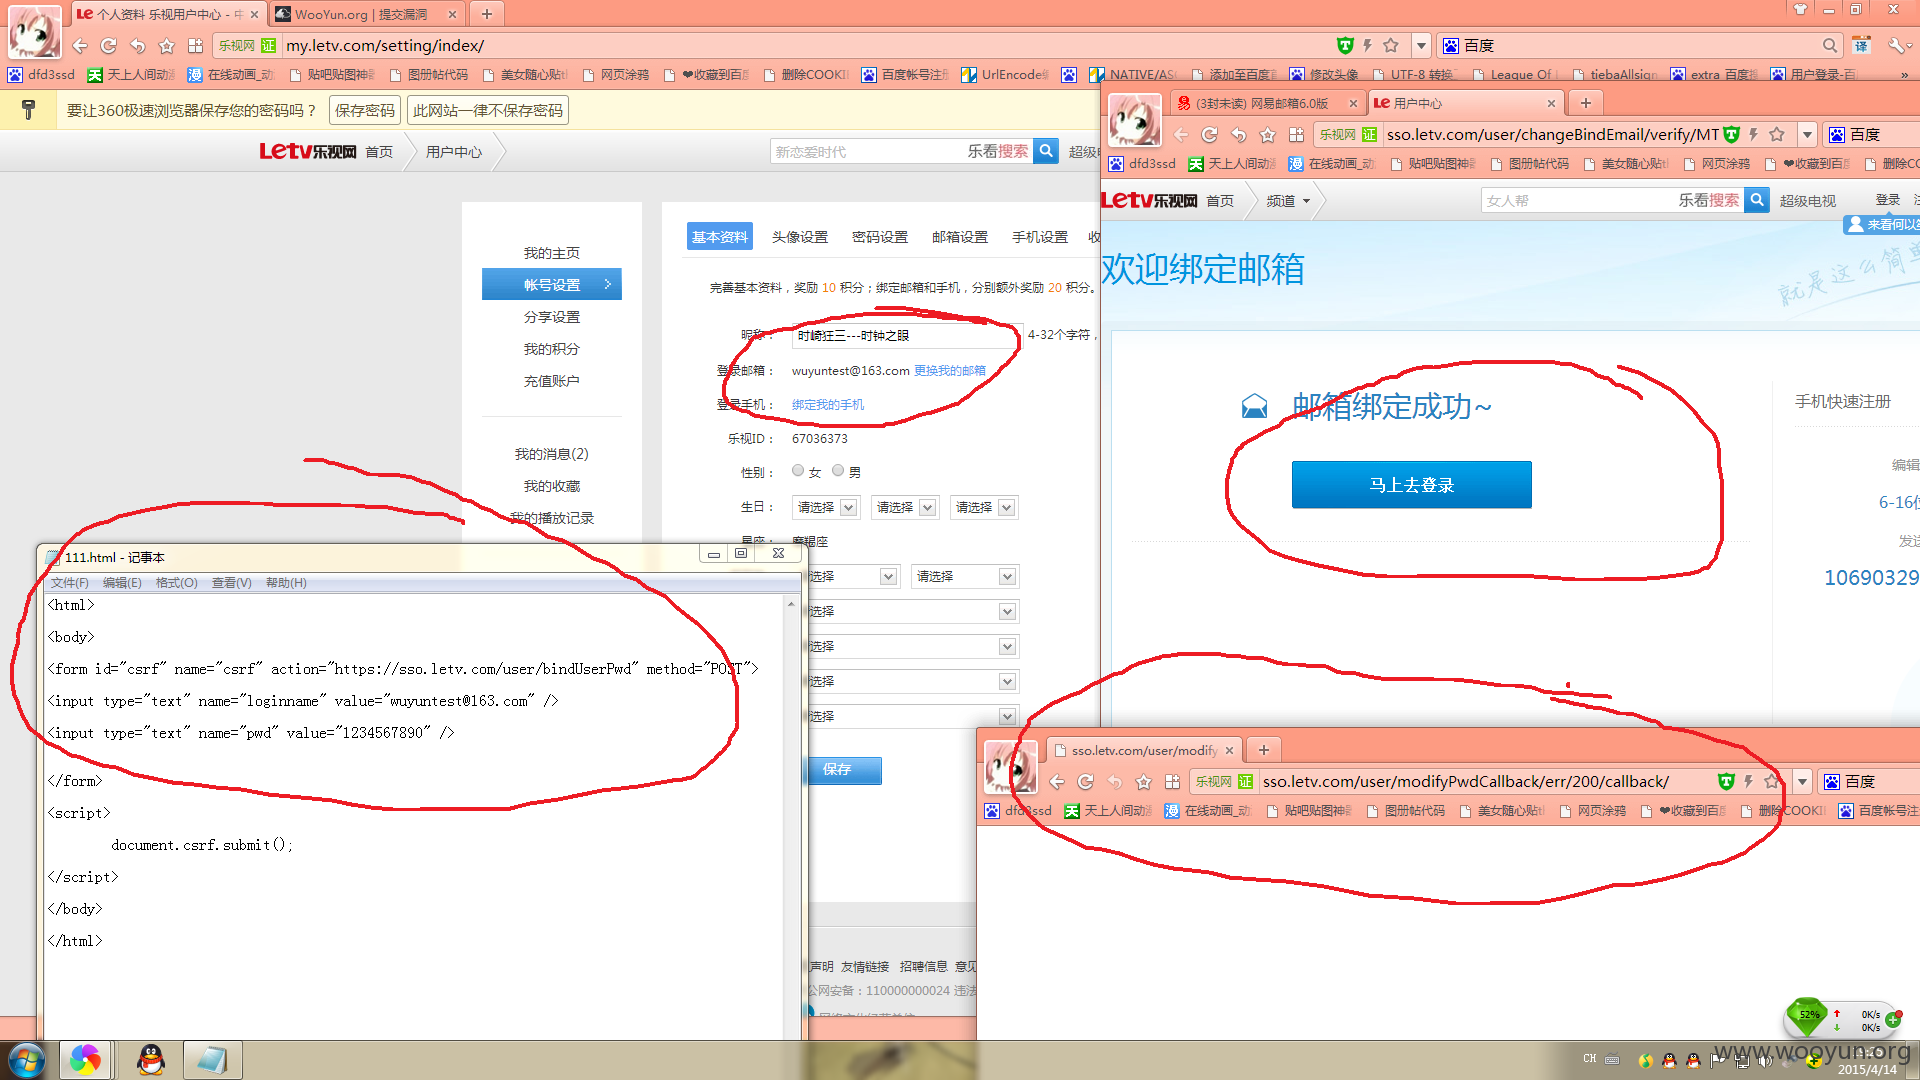
Task: Open 频道 channel dropdown in email-bind window
Action: click(1288, 201)
